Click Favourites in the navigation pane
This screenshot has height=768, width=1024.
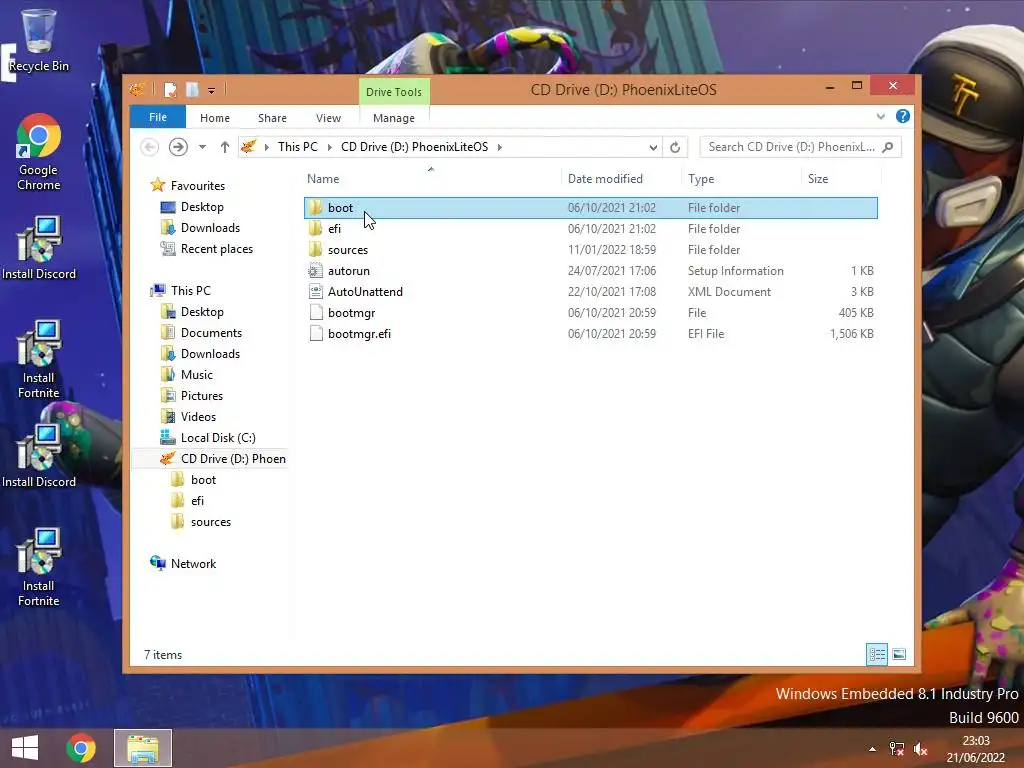(x=197, y=185)
